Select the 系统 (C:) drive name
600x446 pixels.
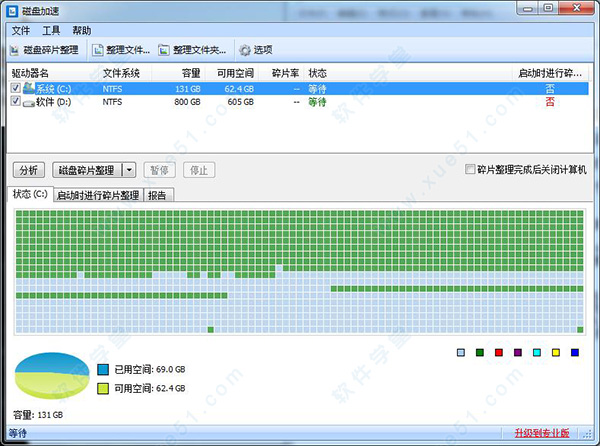(54, 89)
